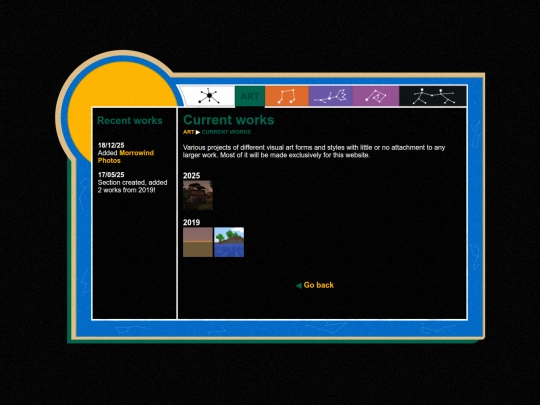Click the Current works heading
Screen dimensions: 540x405
click(229, 120)
